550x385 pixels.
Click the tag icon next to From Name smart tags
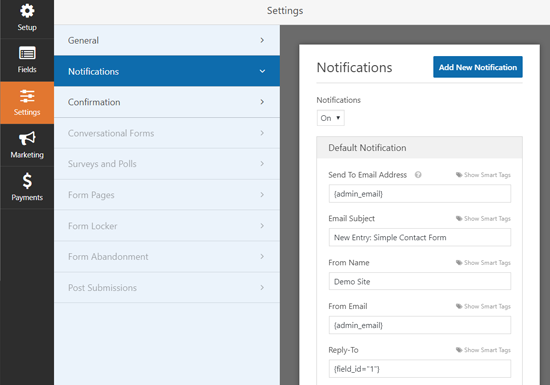click(459, 263)
